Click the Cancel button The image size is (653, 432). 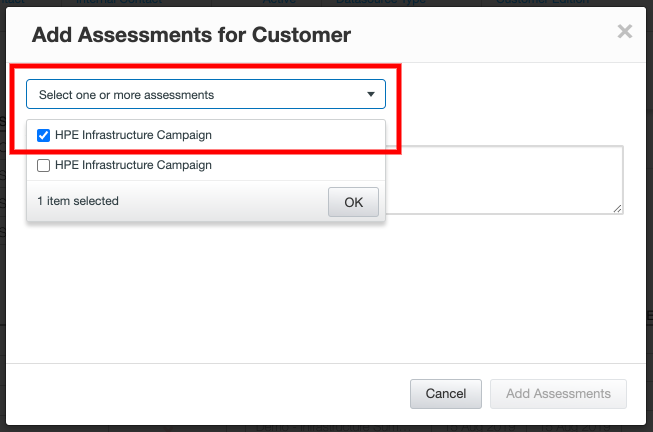coord(446,394)
